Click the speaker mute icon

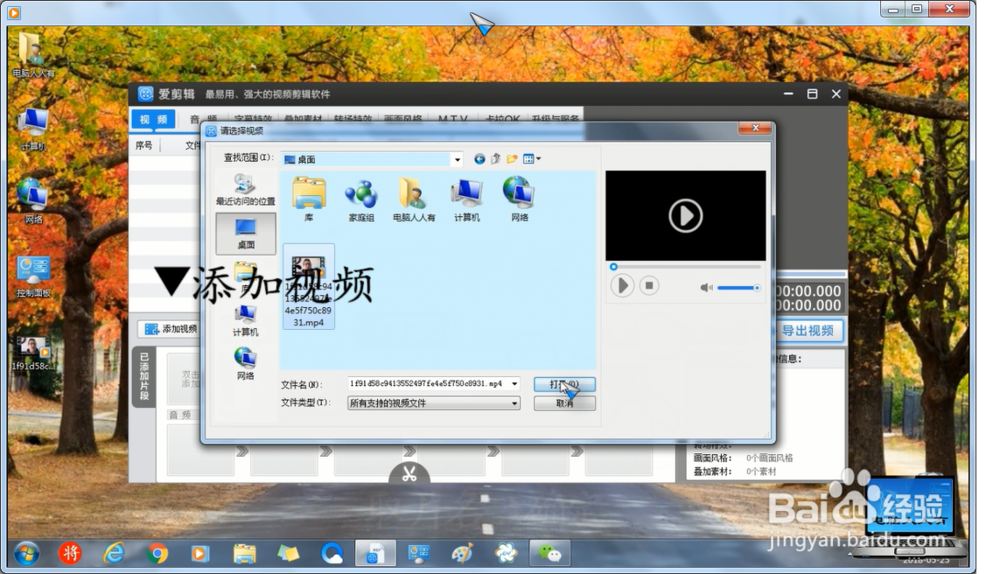(x=706, y=288)
